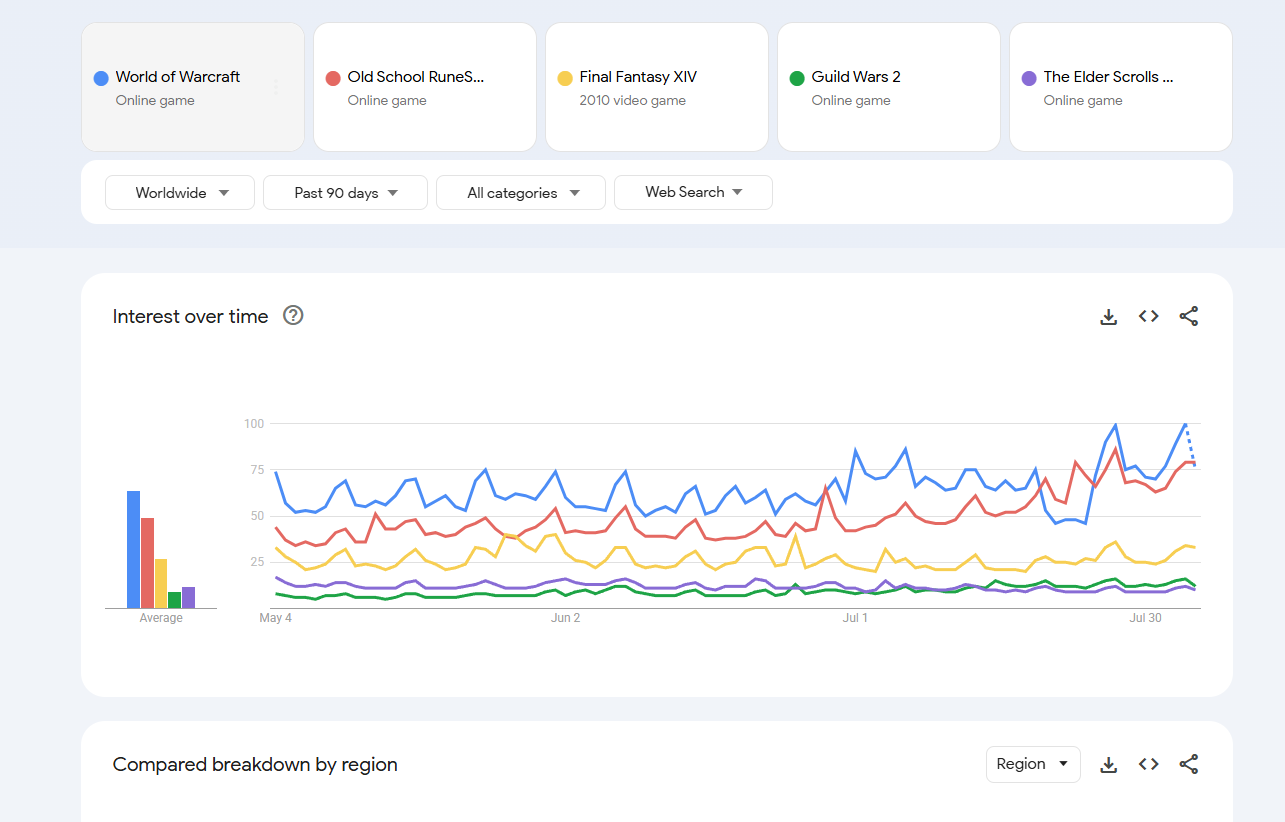The image size is (1285, 822).
Task: Edit The Elder Scrolls search term card
Action: click(x=1121, y=87)
